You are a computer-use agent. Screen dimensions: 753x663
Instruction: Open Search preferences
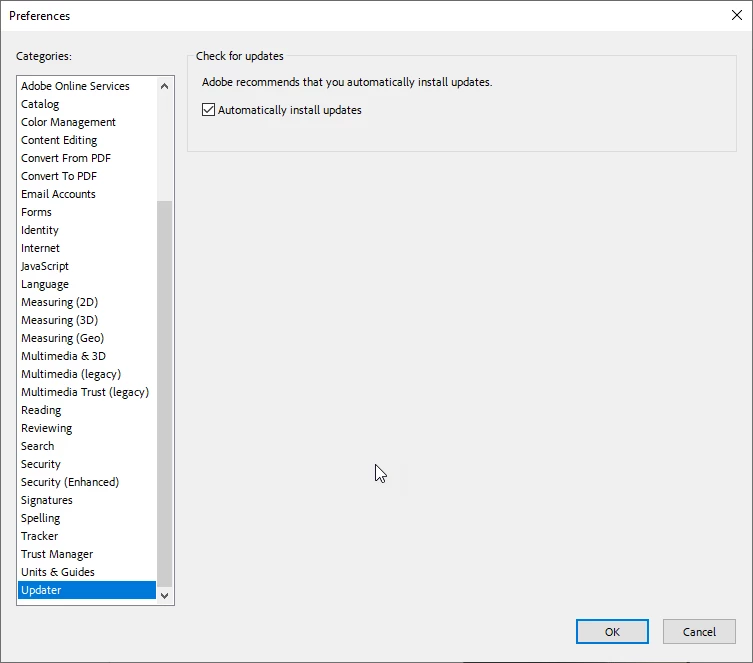click(87, 446)
